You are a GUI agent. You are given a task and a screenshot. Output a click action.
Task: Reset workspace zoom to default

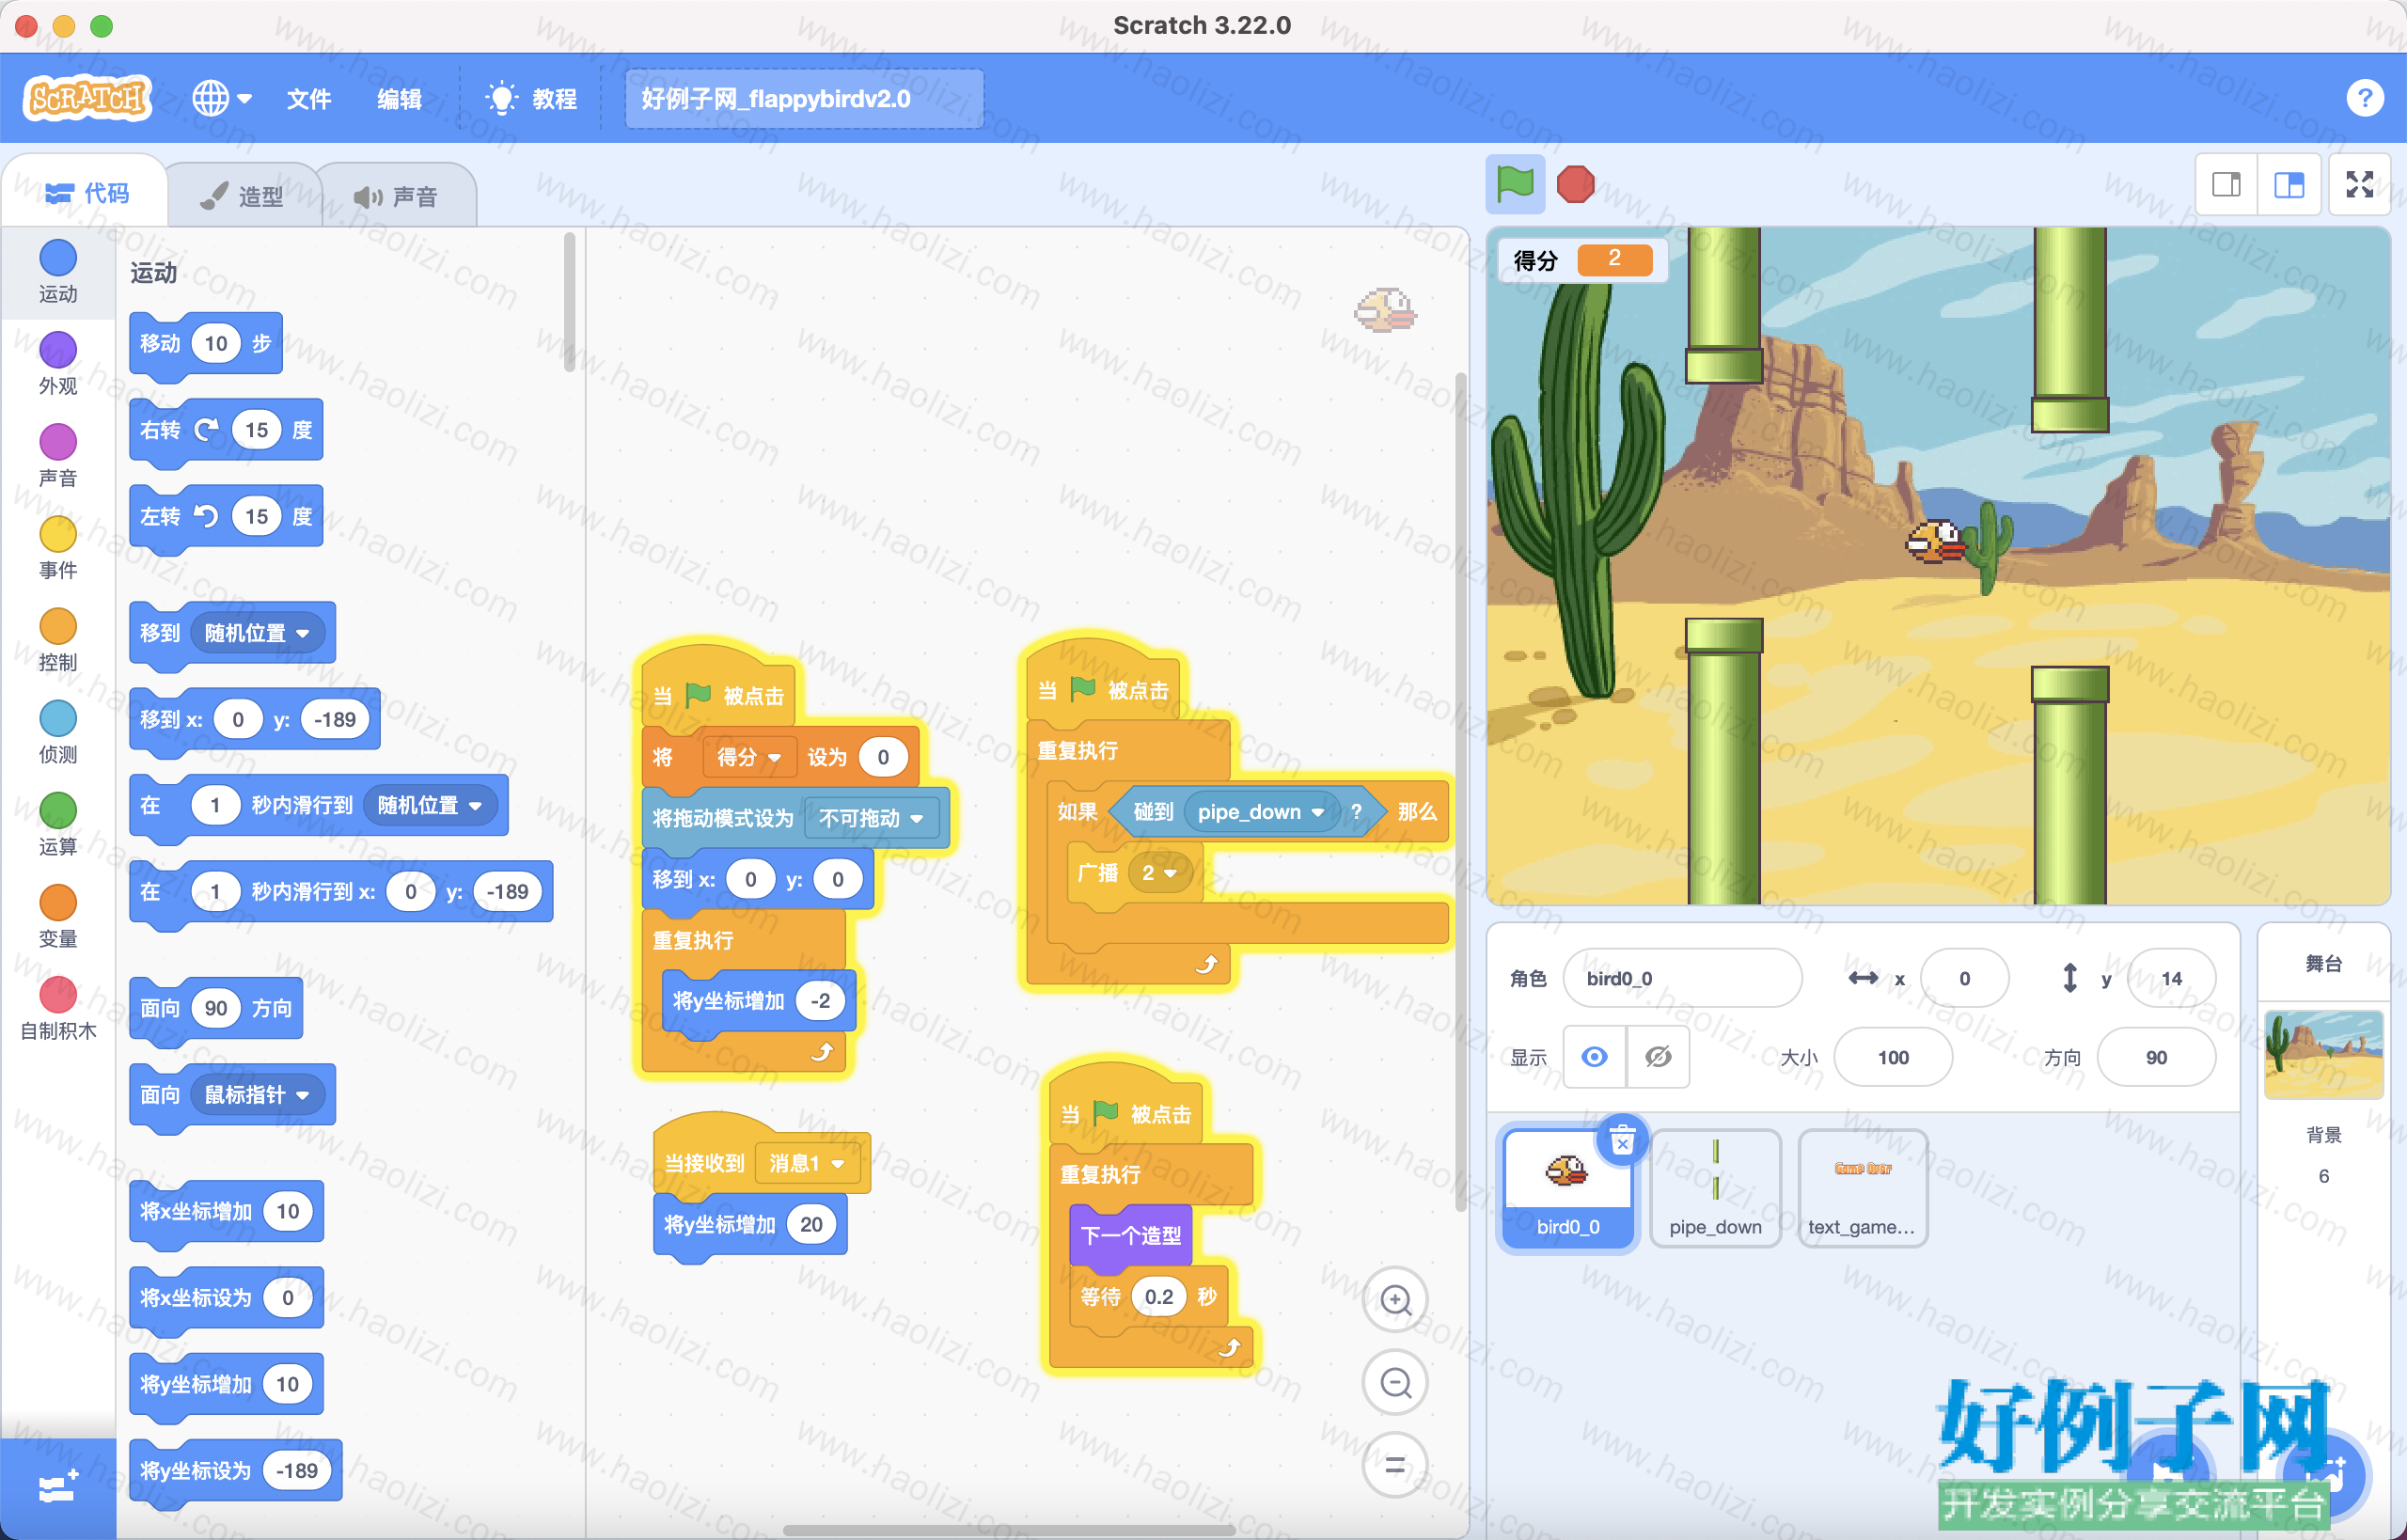pos(1395,1465)
